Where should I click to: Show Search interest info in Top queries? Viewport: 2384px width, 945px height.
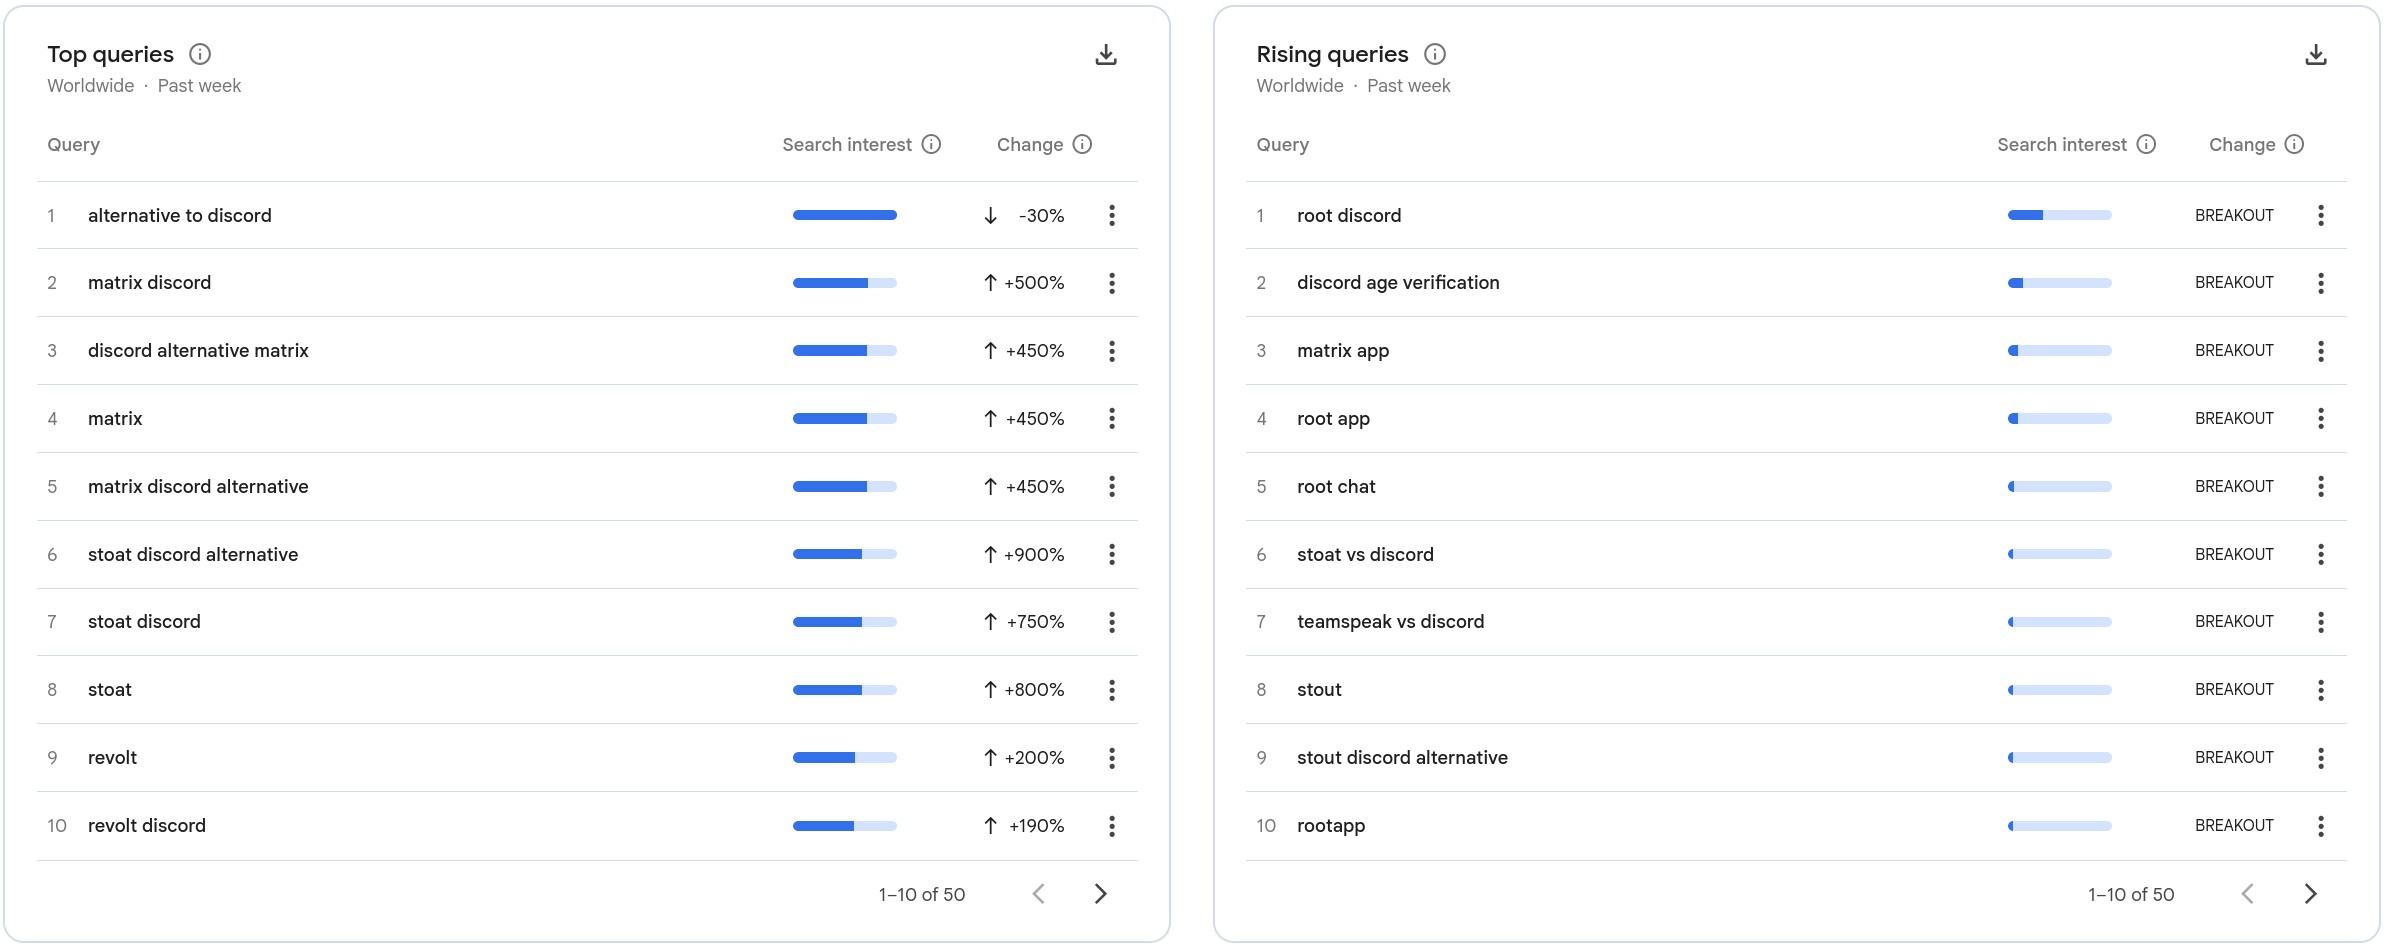(x=931, y=144)
